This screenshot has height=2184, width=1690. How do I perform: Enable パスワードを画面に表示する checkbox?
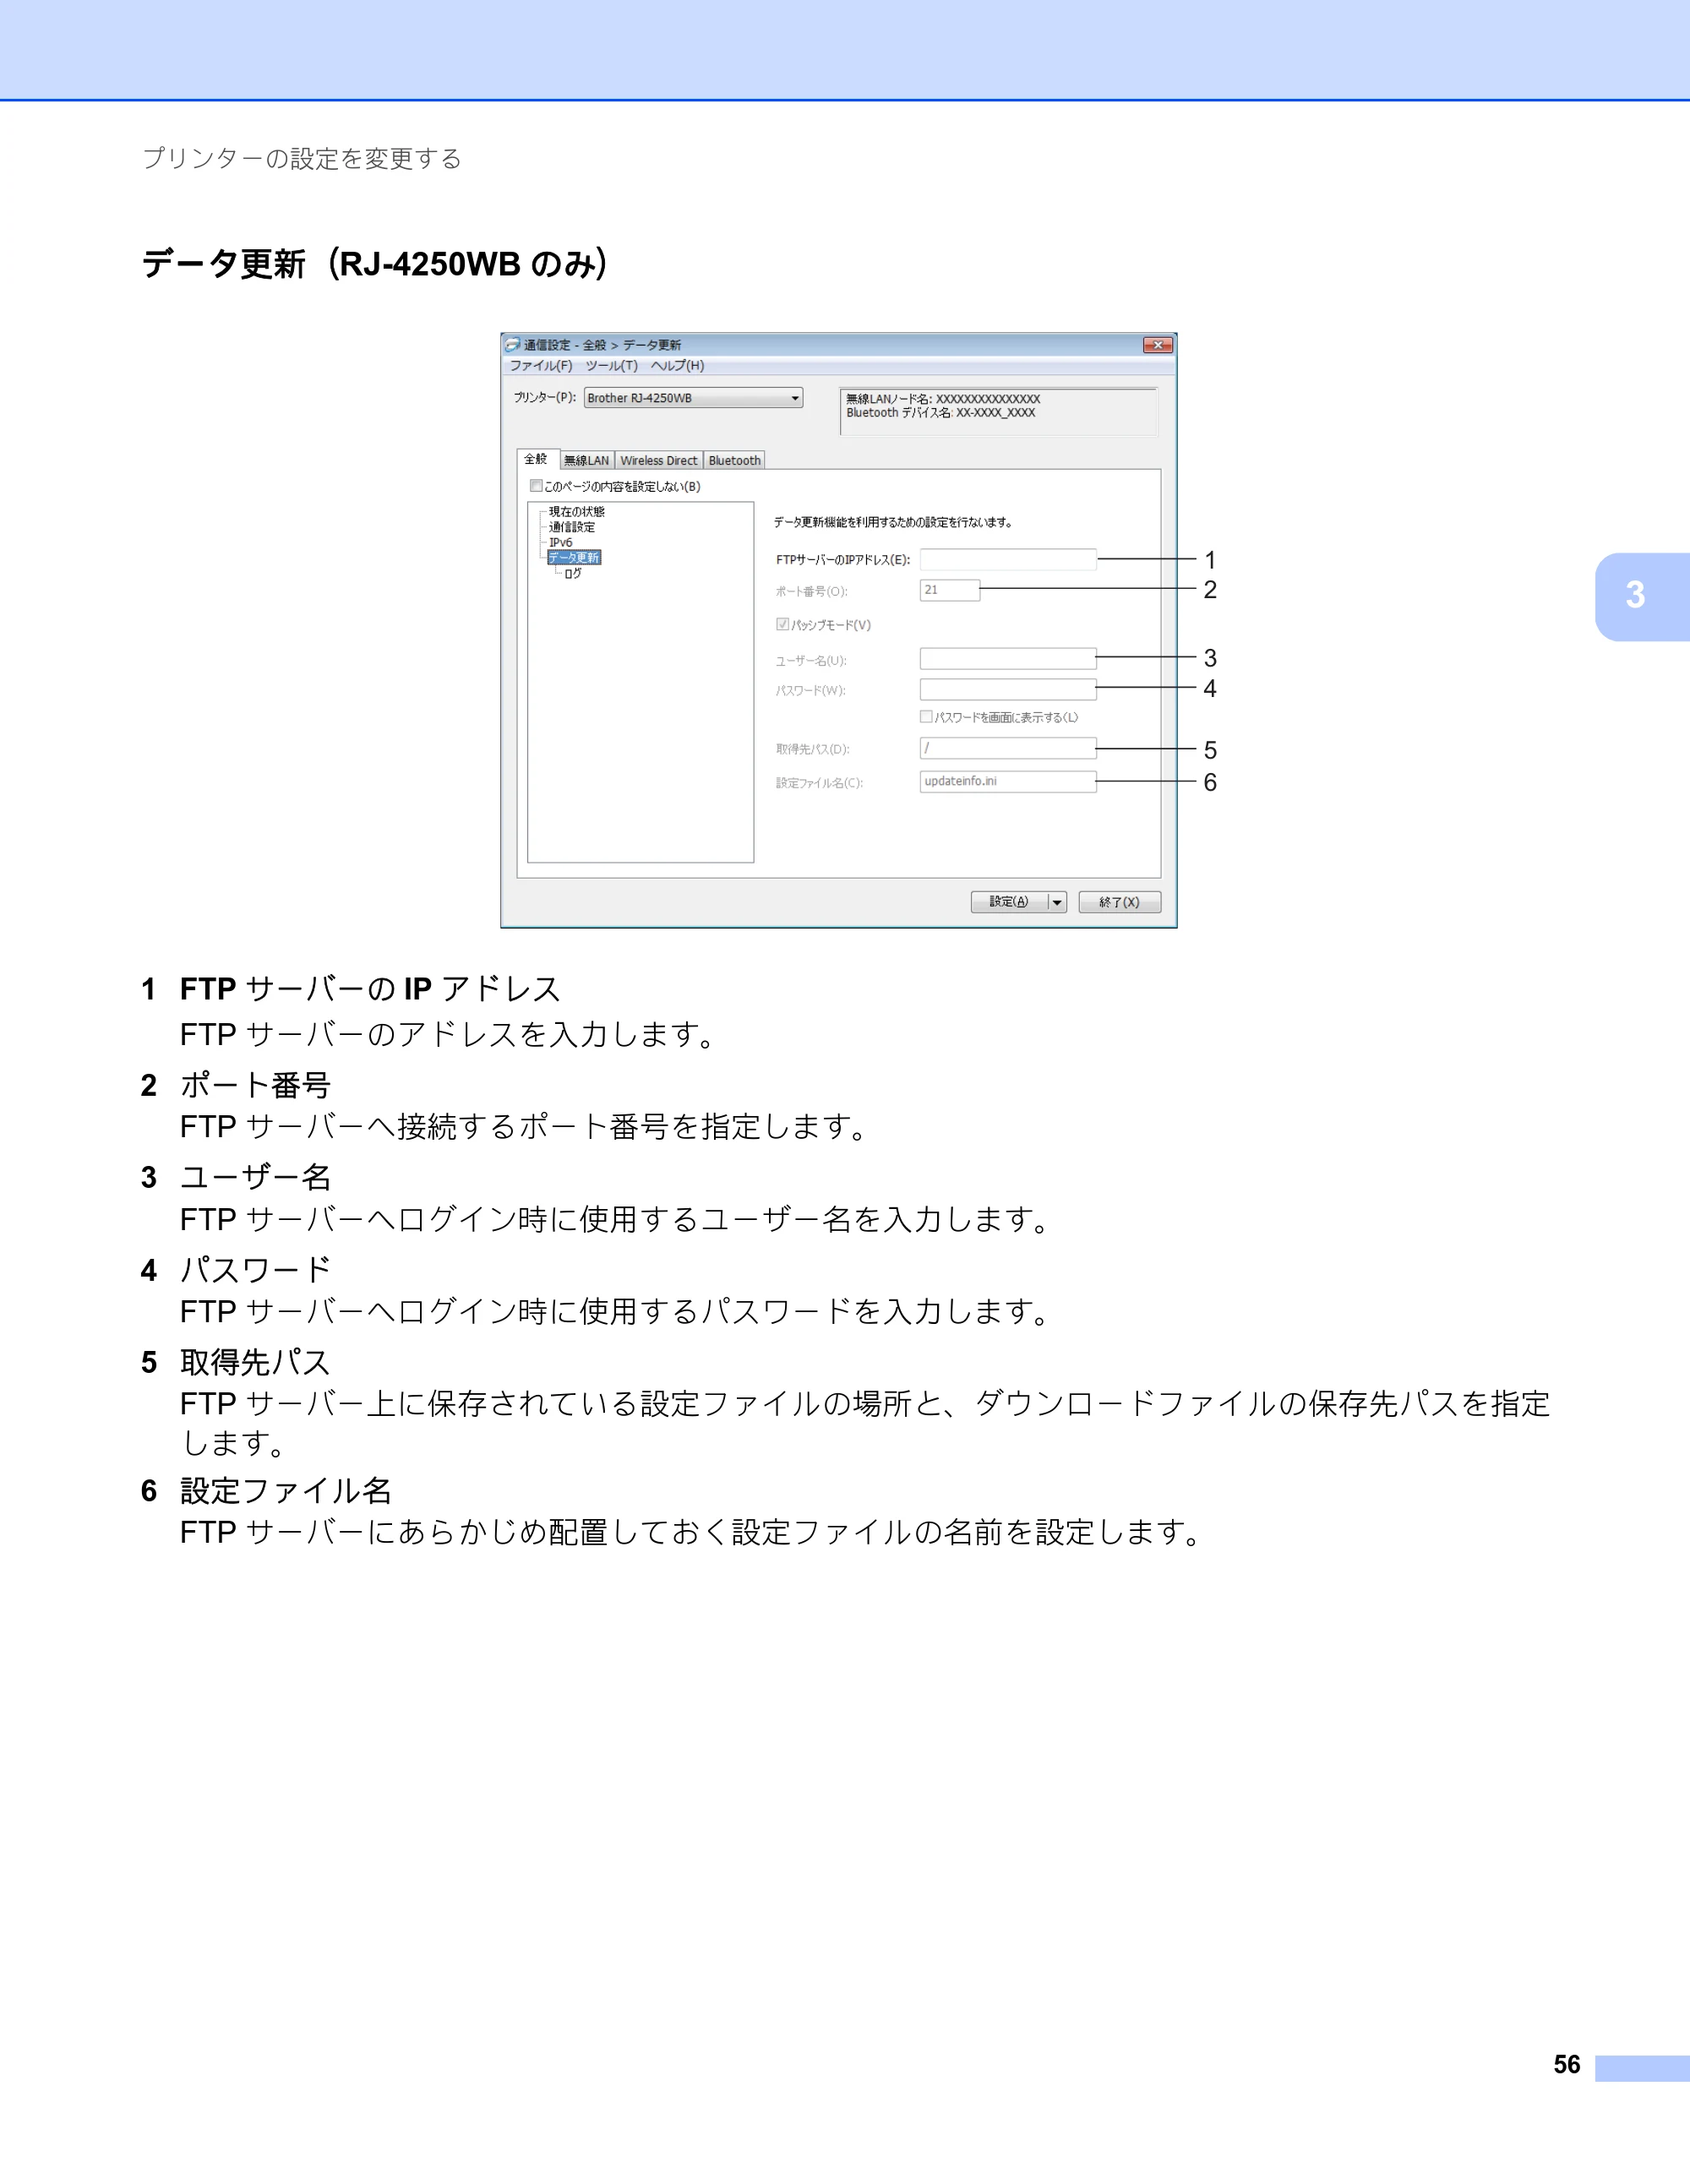926,716
